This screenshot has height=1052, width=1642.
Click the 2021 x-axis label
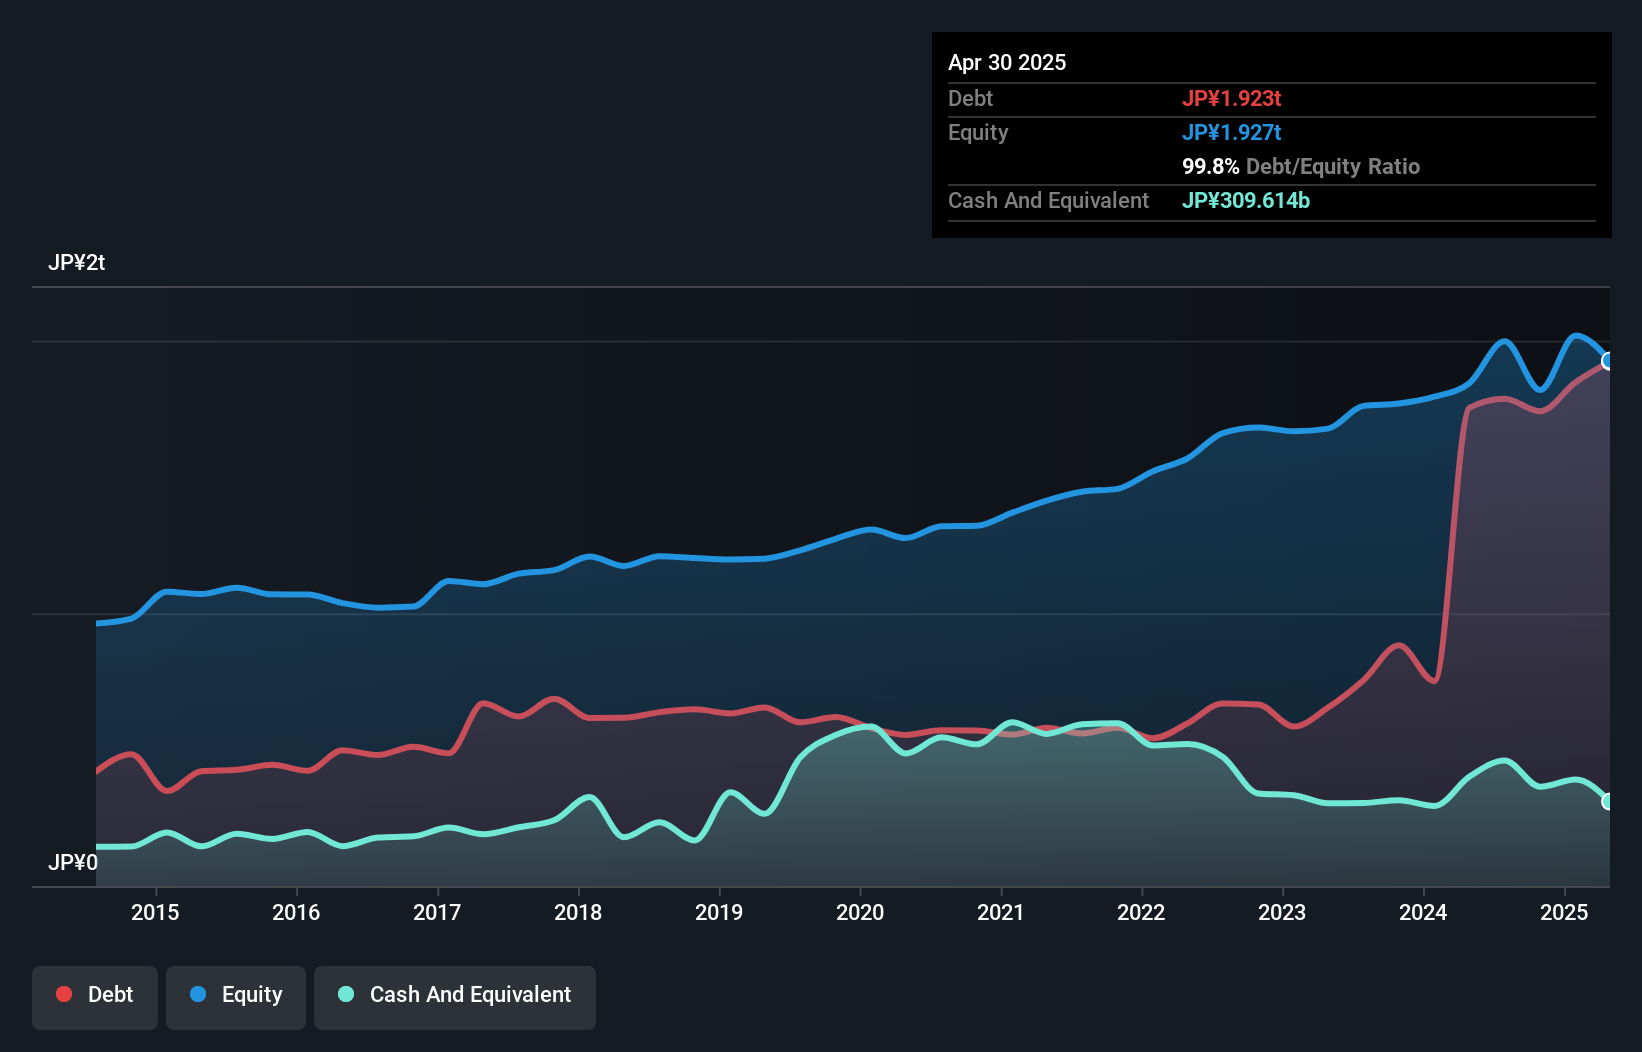point(1001,912)
